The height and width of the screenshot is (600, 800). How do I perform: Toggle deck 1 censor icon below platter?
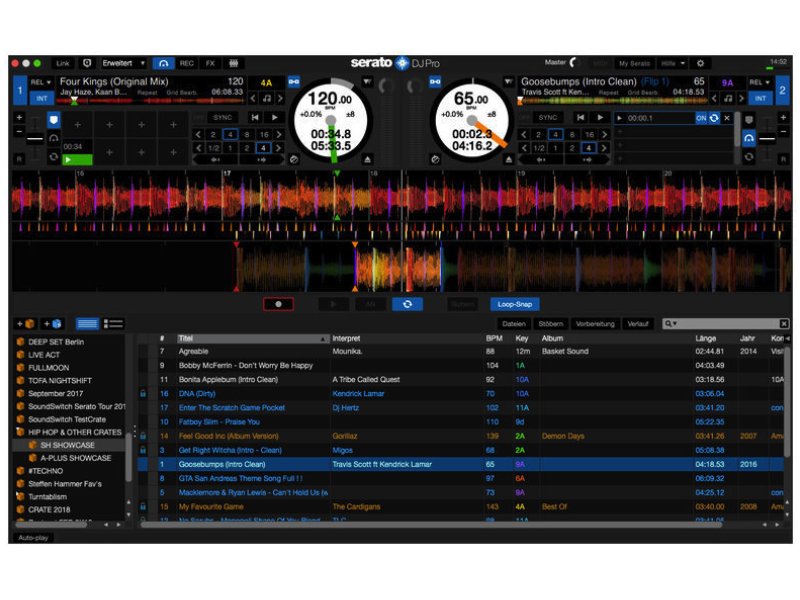pyautogui.click(x=294, y=160)
